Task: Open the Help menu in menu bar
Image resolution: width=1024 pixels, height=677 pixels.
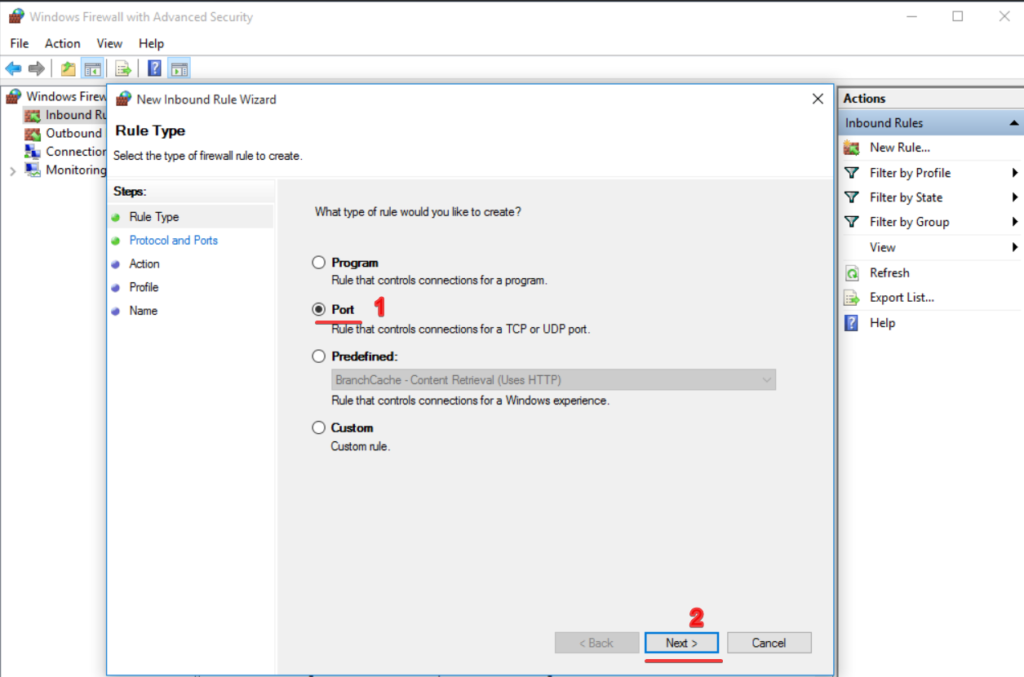Action: pos(151,44)
